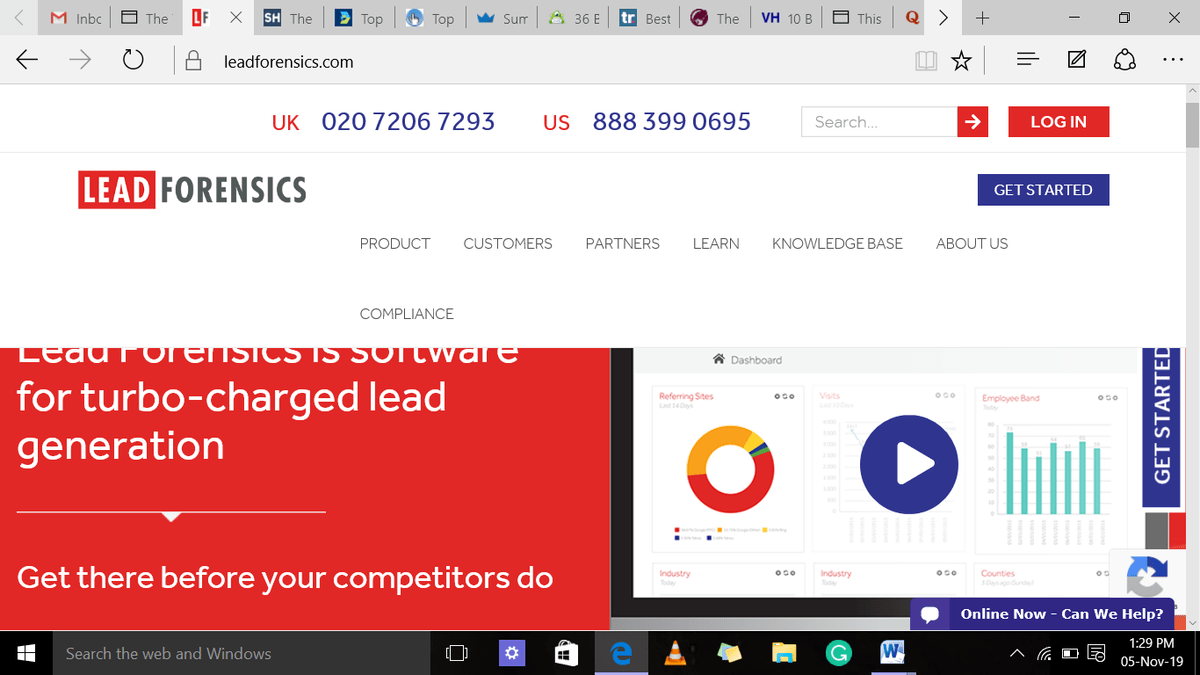Click the browser forward arrow
Image resolution: width=1200 pixels, height=675 pixels.
tap(80, 61)
